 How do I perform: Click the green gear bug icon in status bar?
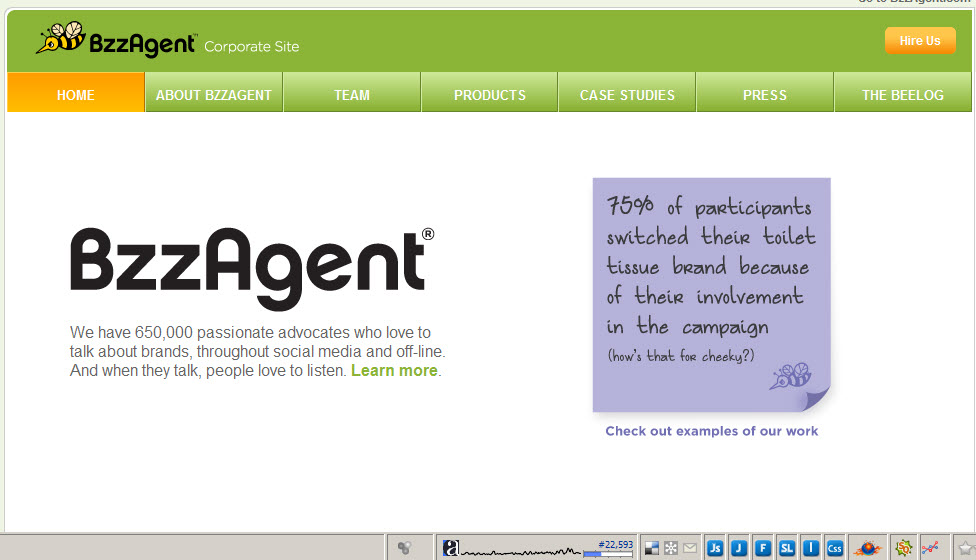903,547
